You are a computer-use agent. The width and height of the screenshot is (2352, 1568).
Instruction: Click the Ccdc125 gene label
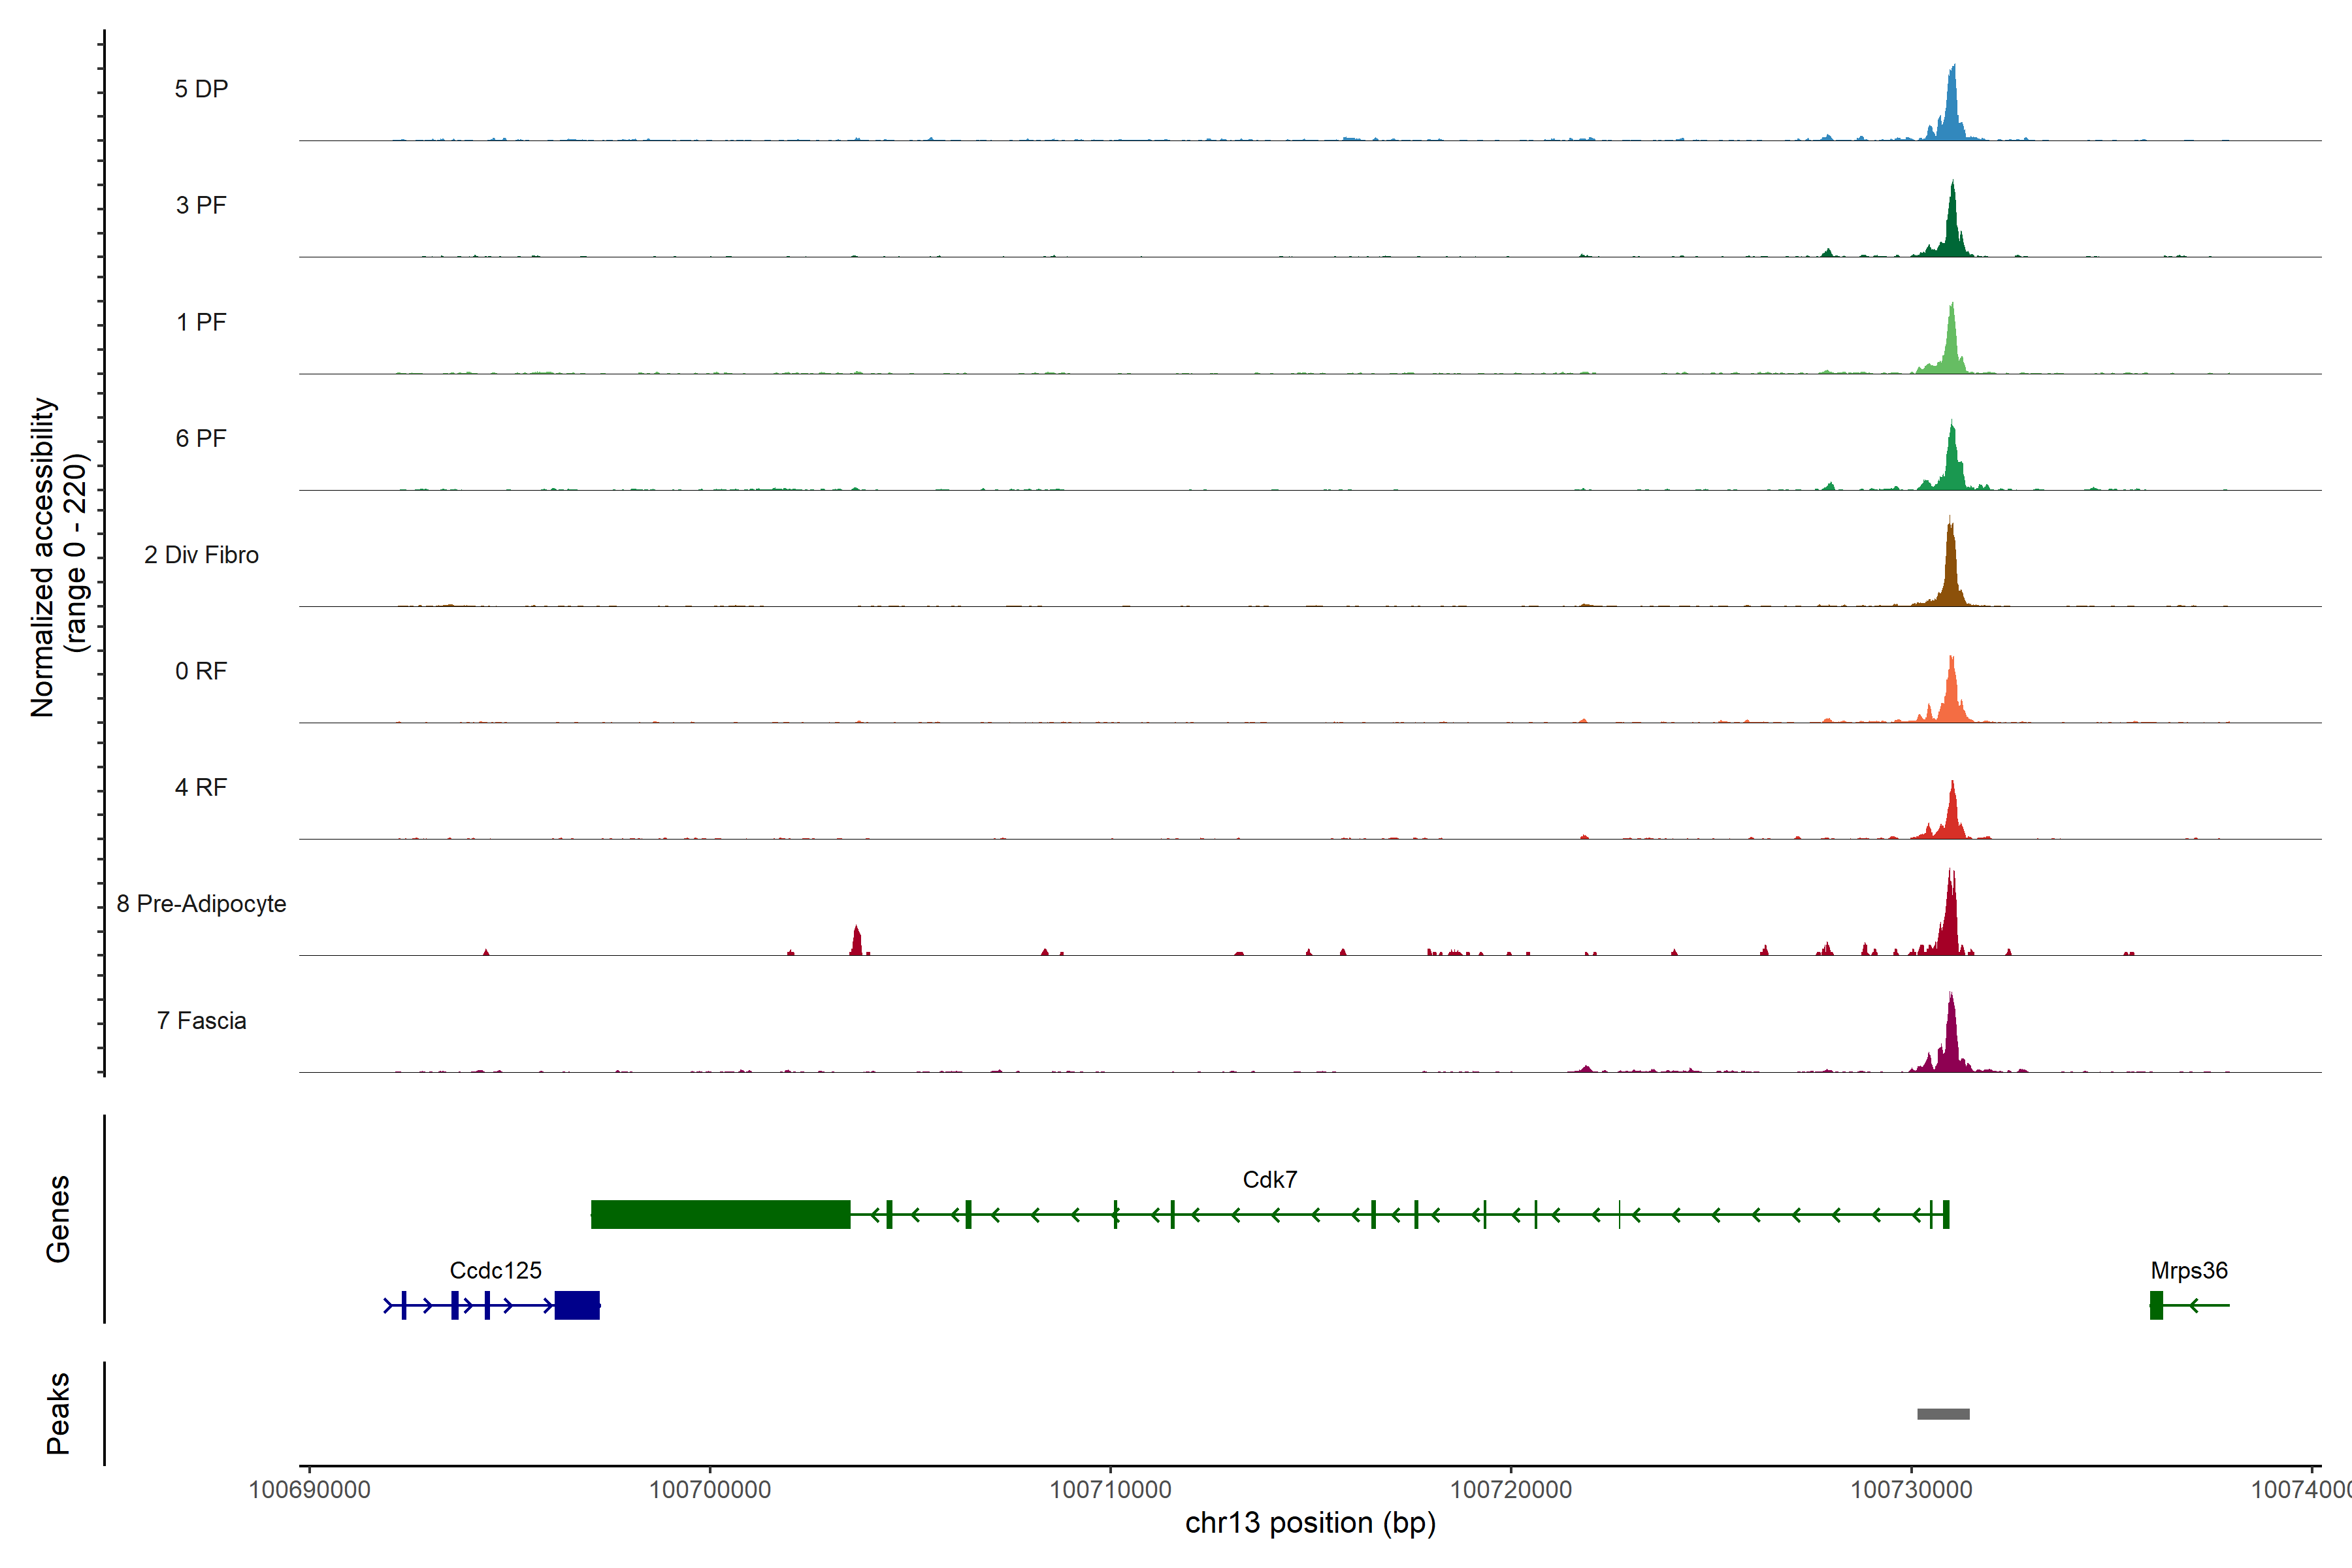point(495,1270)
